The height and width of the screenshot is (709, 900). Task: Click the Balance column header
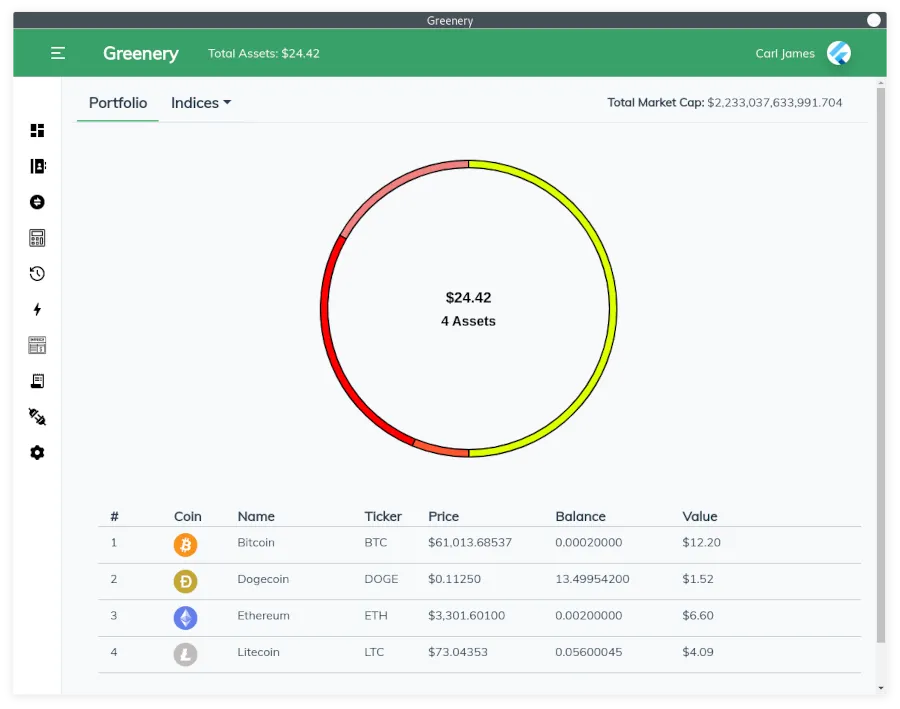coord(580,516)
